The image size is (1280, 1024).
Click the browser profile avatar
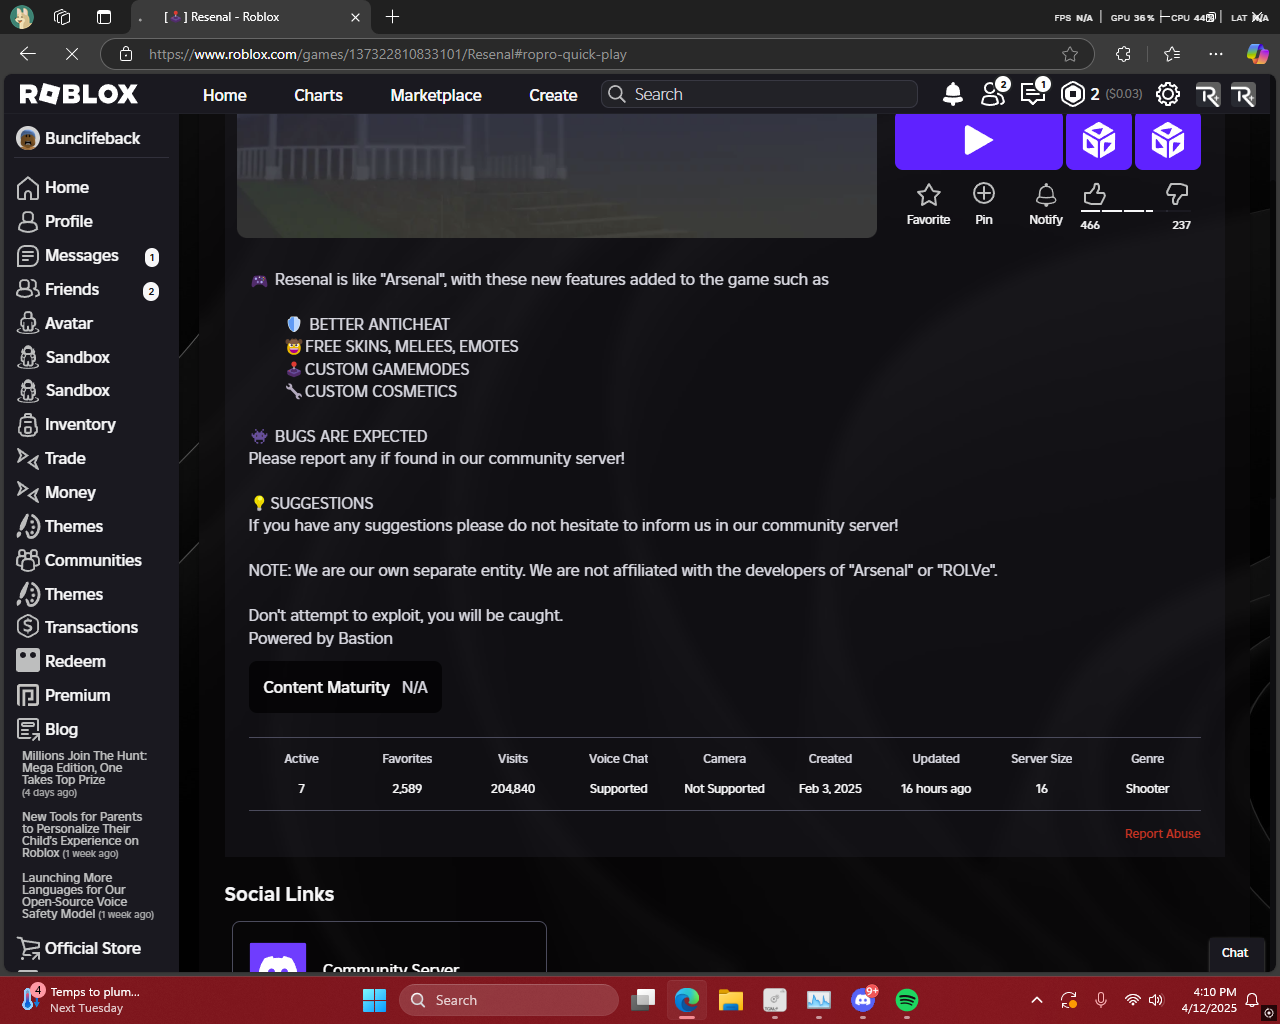pos(21,17)
